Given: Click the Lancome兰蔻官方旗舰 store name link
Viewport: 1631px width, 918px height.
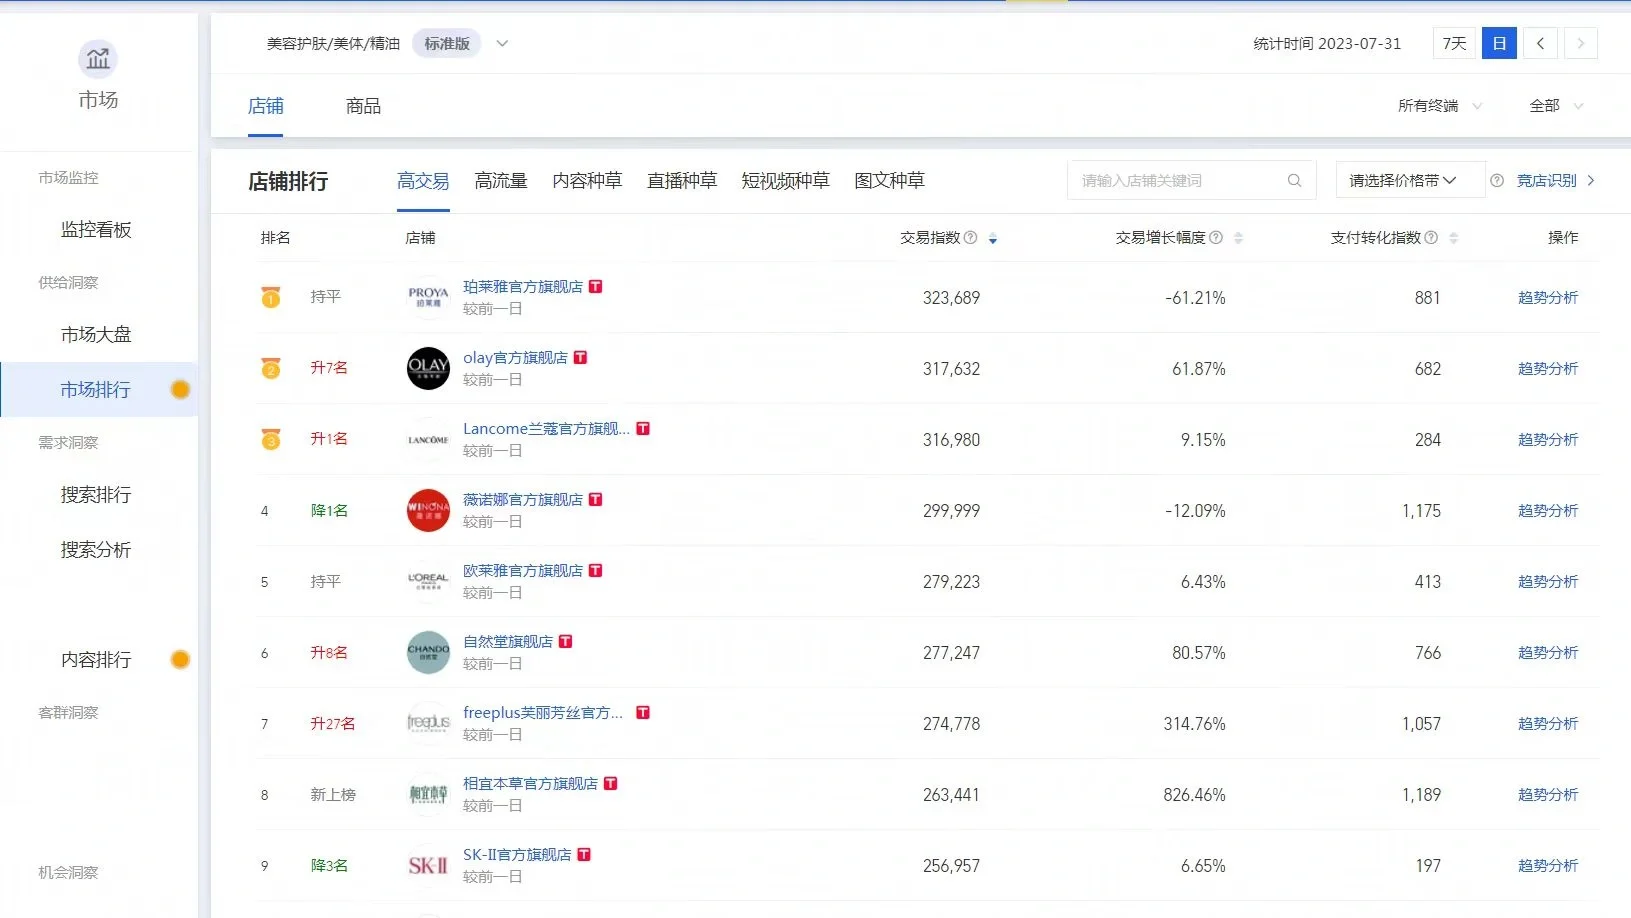Looking at the screenshot, I should coord(545,428).
